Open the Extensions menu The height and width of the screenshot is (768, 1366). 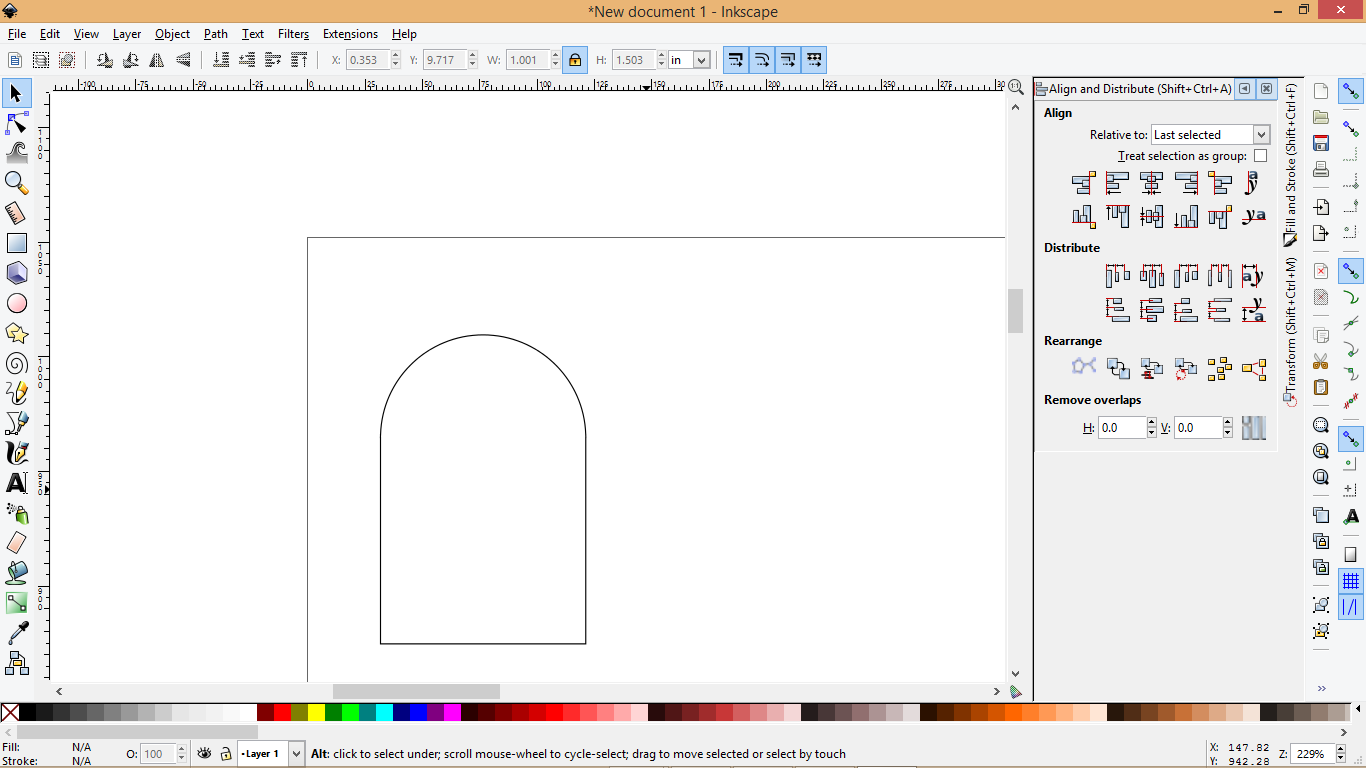pyautogui.click(x=350, y=33)
